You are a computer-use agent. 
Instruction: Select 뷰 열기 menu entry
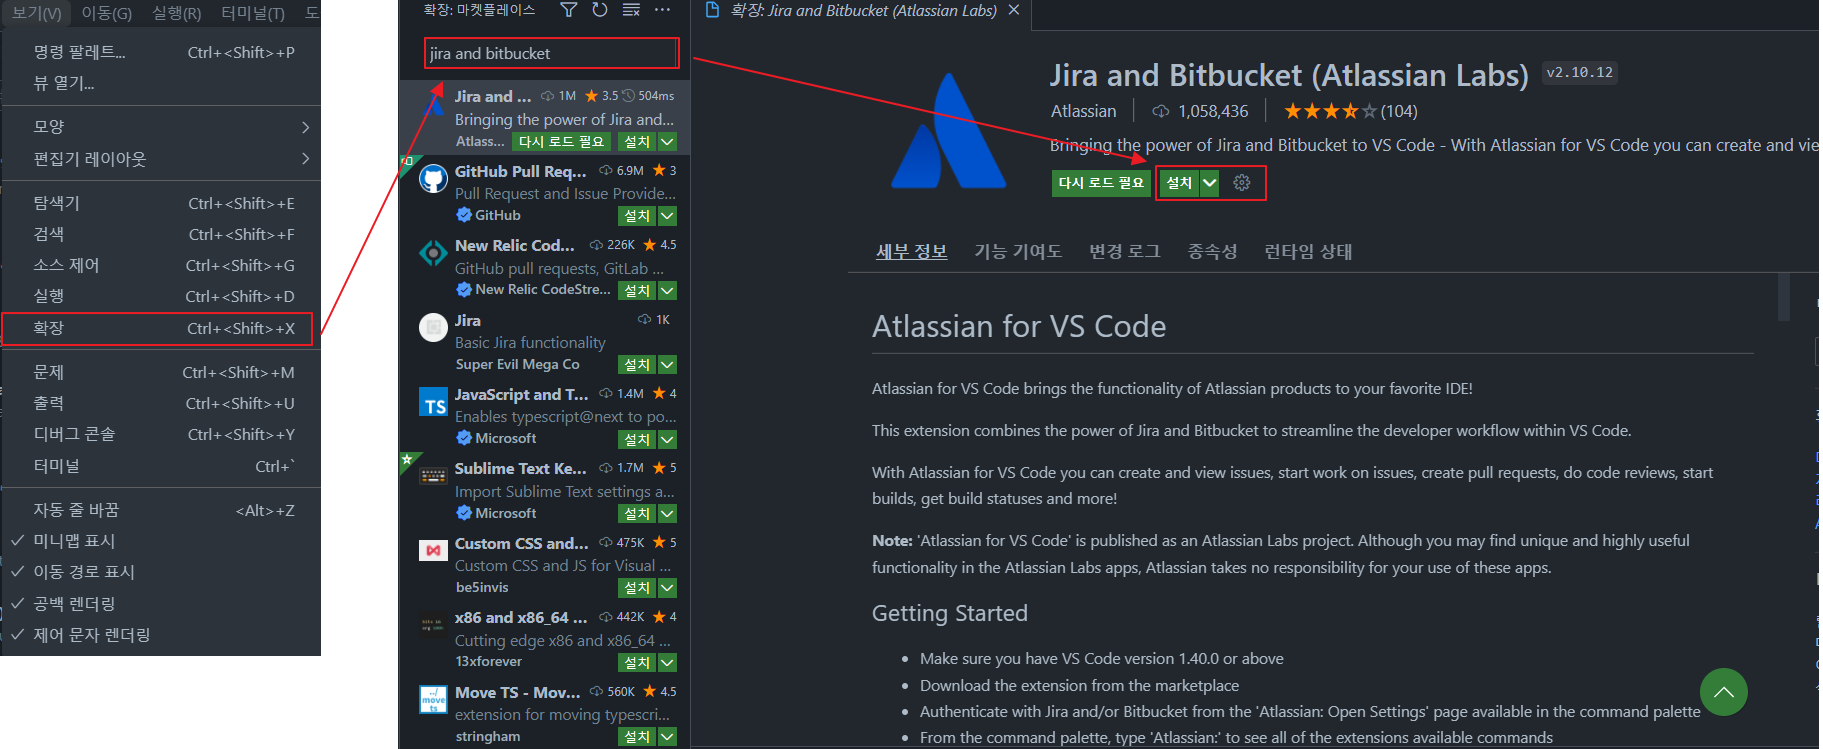pyautogui.click(x=161, y=83)
